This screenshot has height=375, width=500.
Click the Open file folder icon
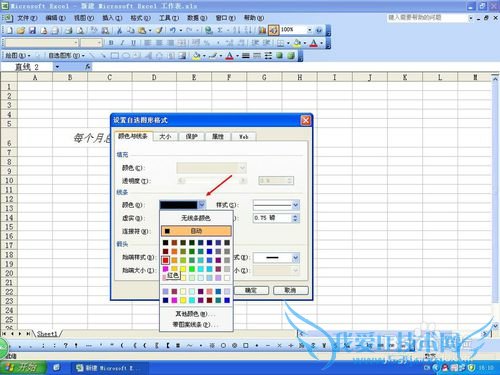[x=21, y=30]
